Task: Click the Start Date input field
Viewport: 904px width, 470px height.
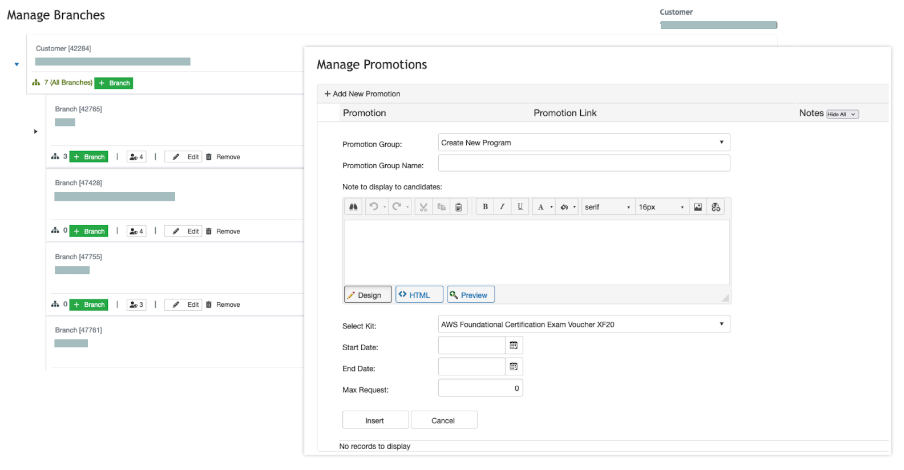Action: click(x=472, y=345)
